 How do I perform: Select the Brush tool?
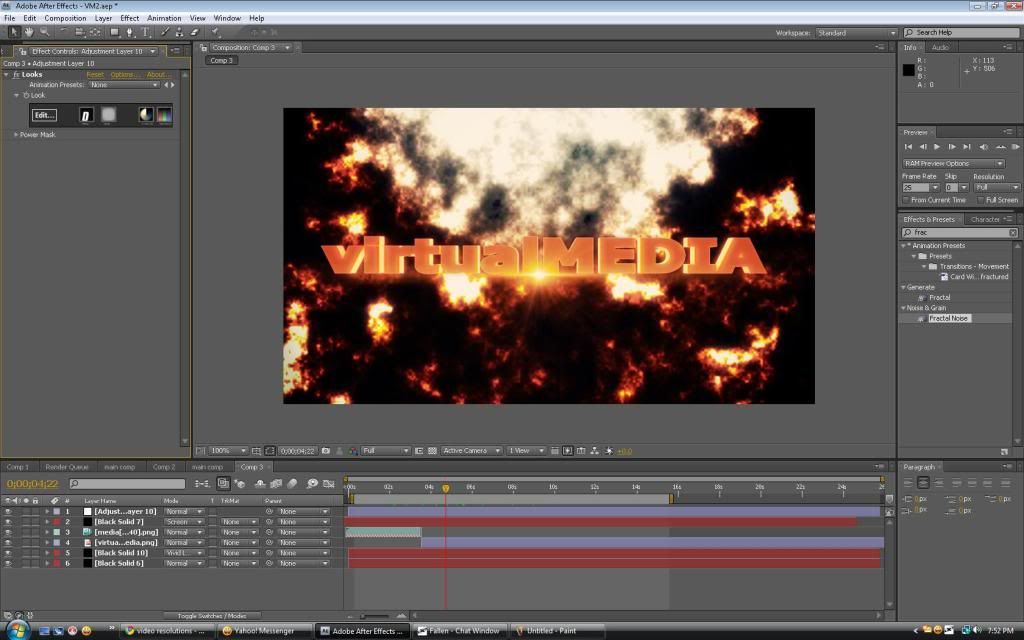pyautogui.click(x=165, y=32)
